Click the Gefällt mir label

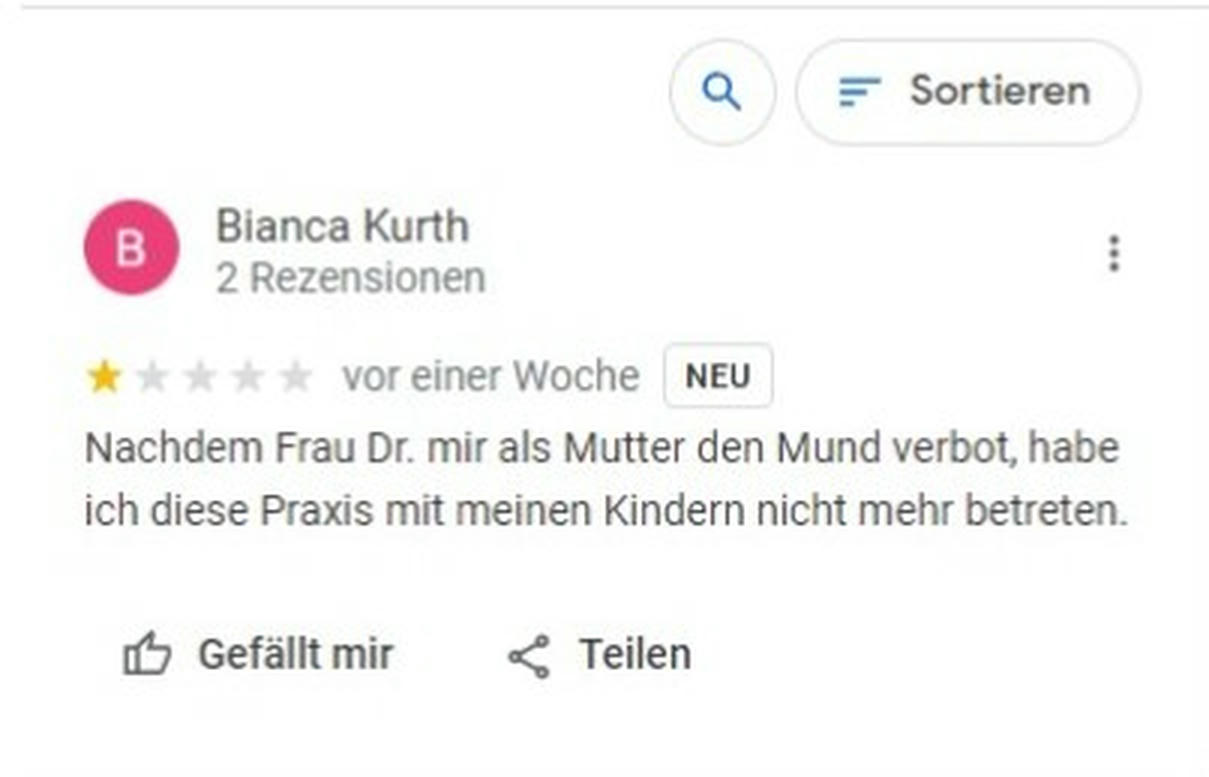[295, 655]
